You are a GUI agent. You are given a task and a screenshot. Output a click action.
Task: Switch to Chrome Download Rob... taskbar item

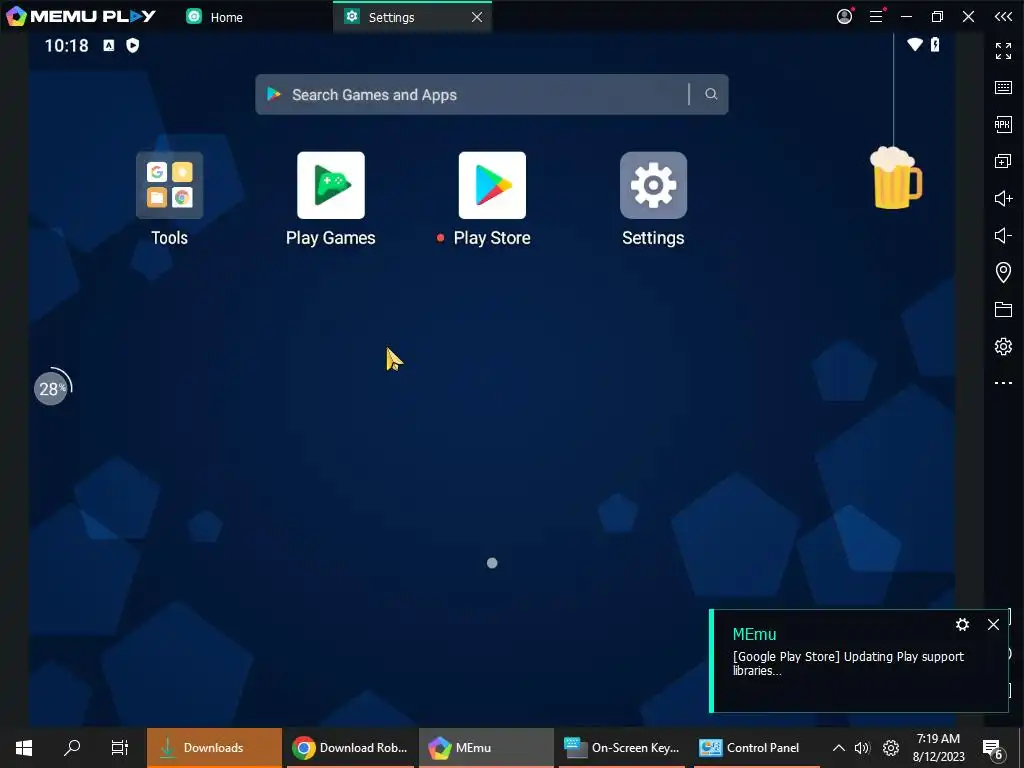[x=350, y=748]
